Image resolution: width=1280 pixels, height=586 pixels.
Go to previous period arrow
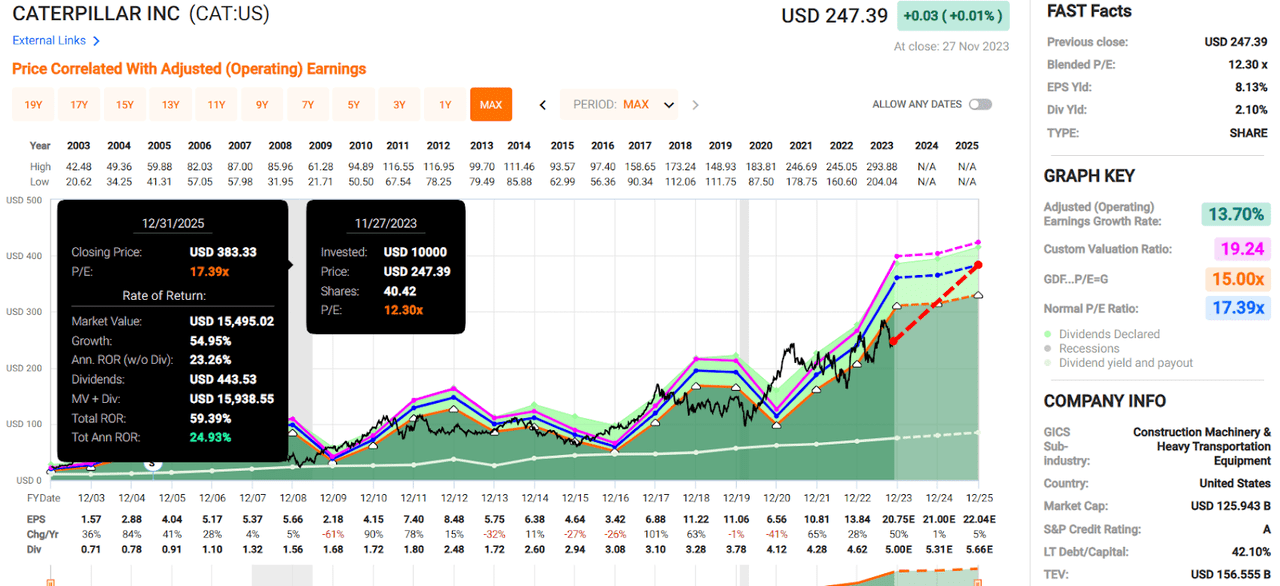click(543, 104)
